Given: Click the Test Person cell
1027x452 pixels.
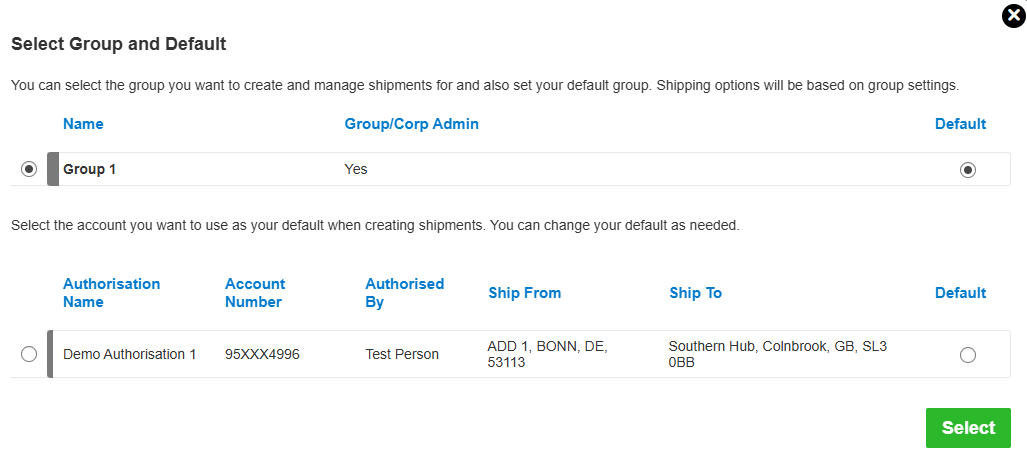Looking at the screenshot, I should point(402,354).
